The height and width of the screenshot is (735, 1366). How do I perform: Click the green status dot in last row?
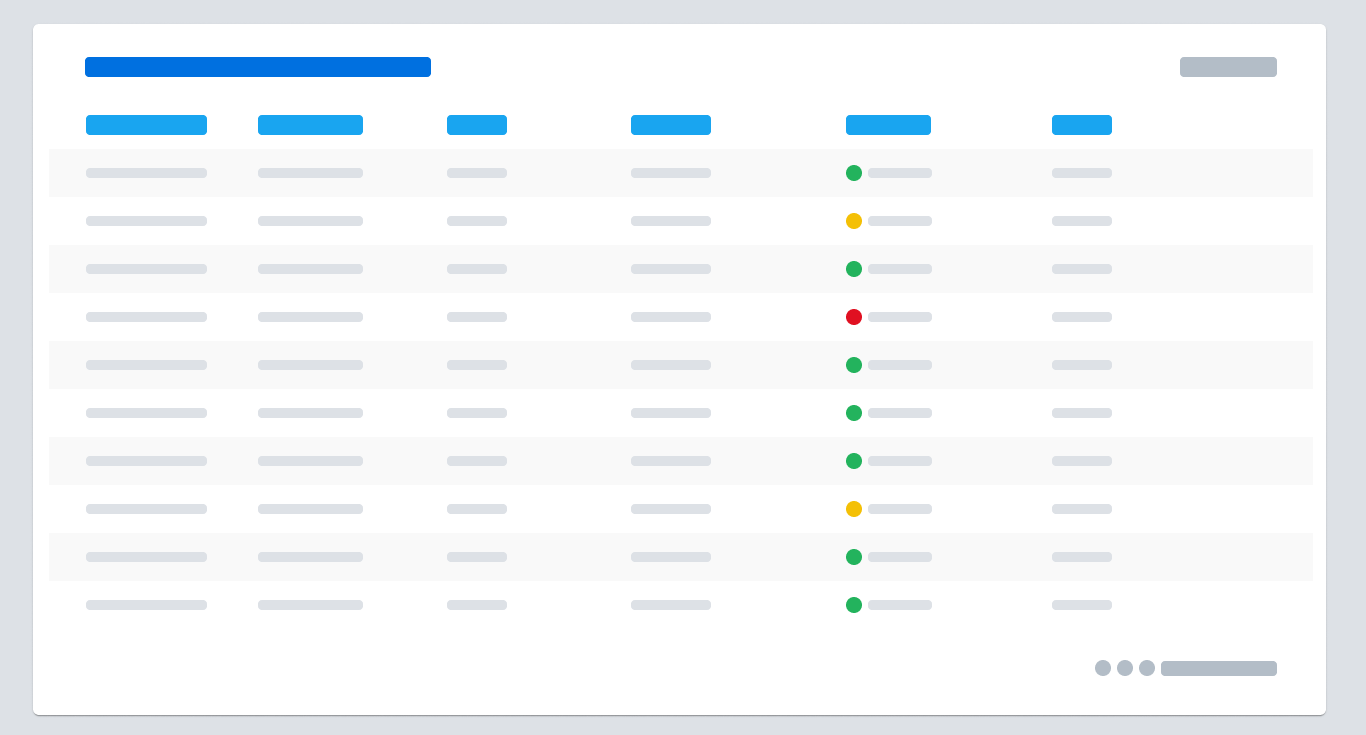[854, 605]
